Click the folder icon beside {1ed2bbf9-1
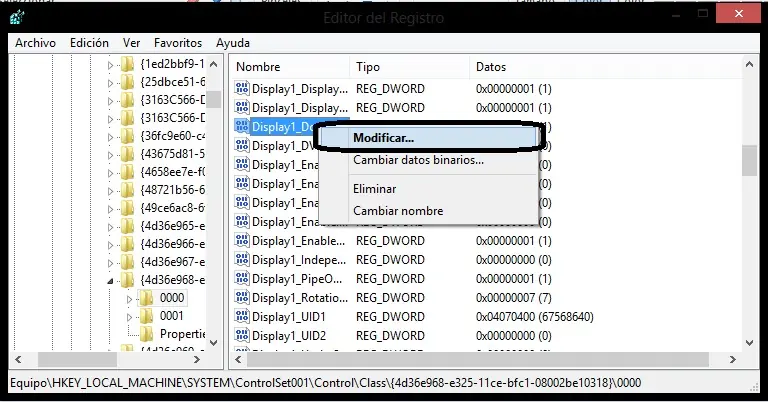768x402 pixels. [127, 64]
